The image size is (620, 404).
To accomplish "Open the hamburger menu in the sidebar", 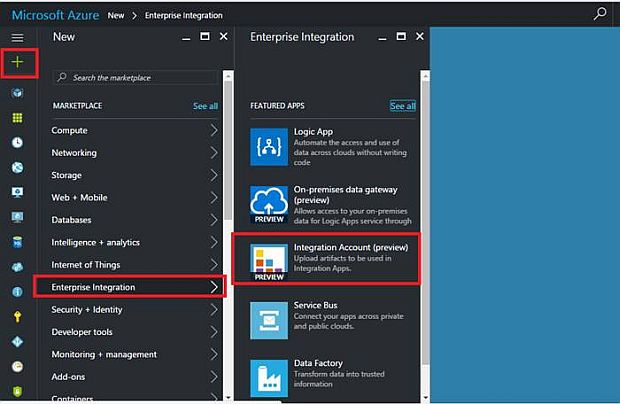I will point(17,37).
